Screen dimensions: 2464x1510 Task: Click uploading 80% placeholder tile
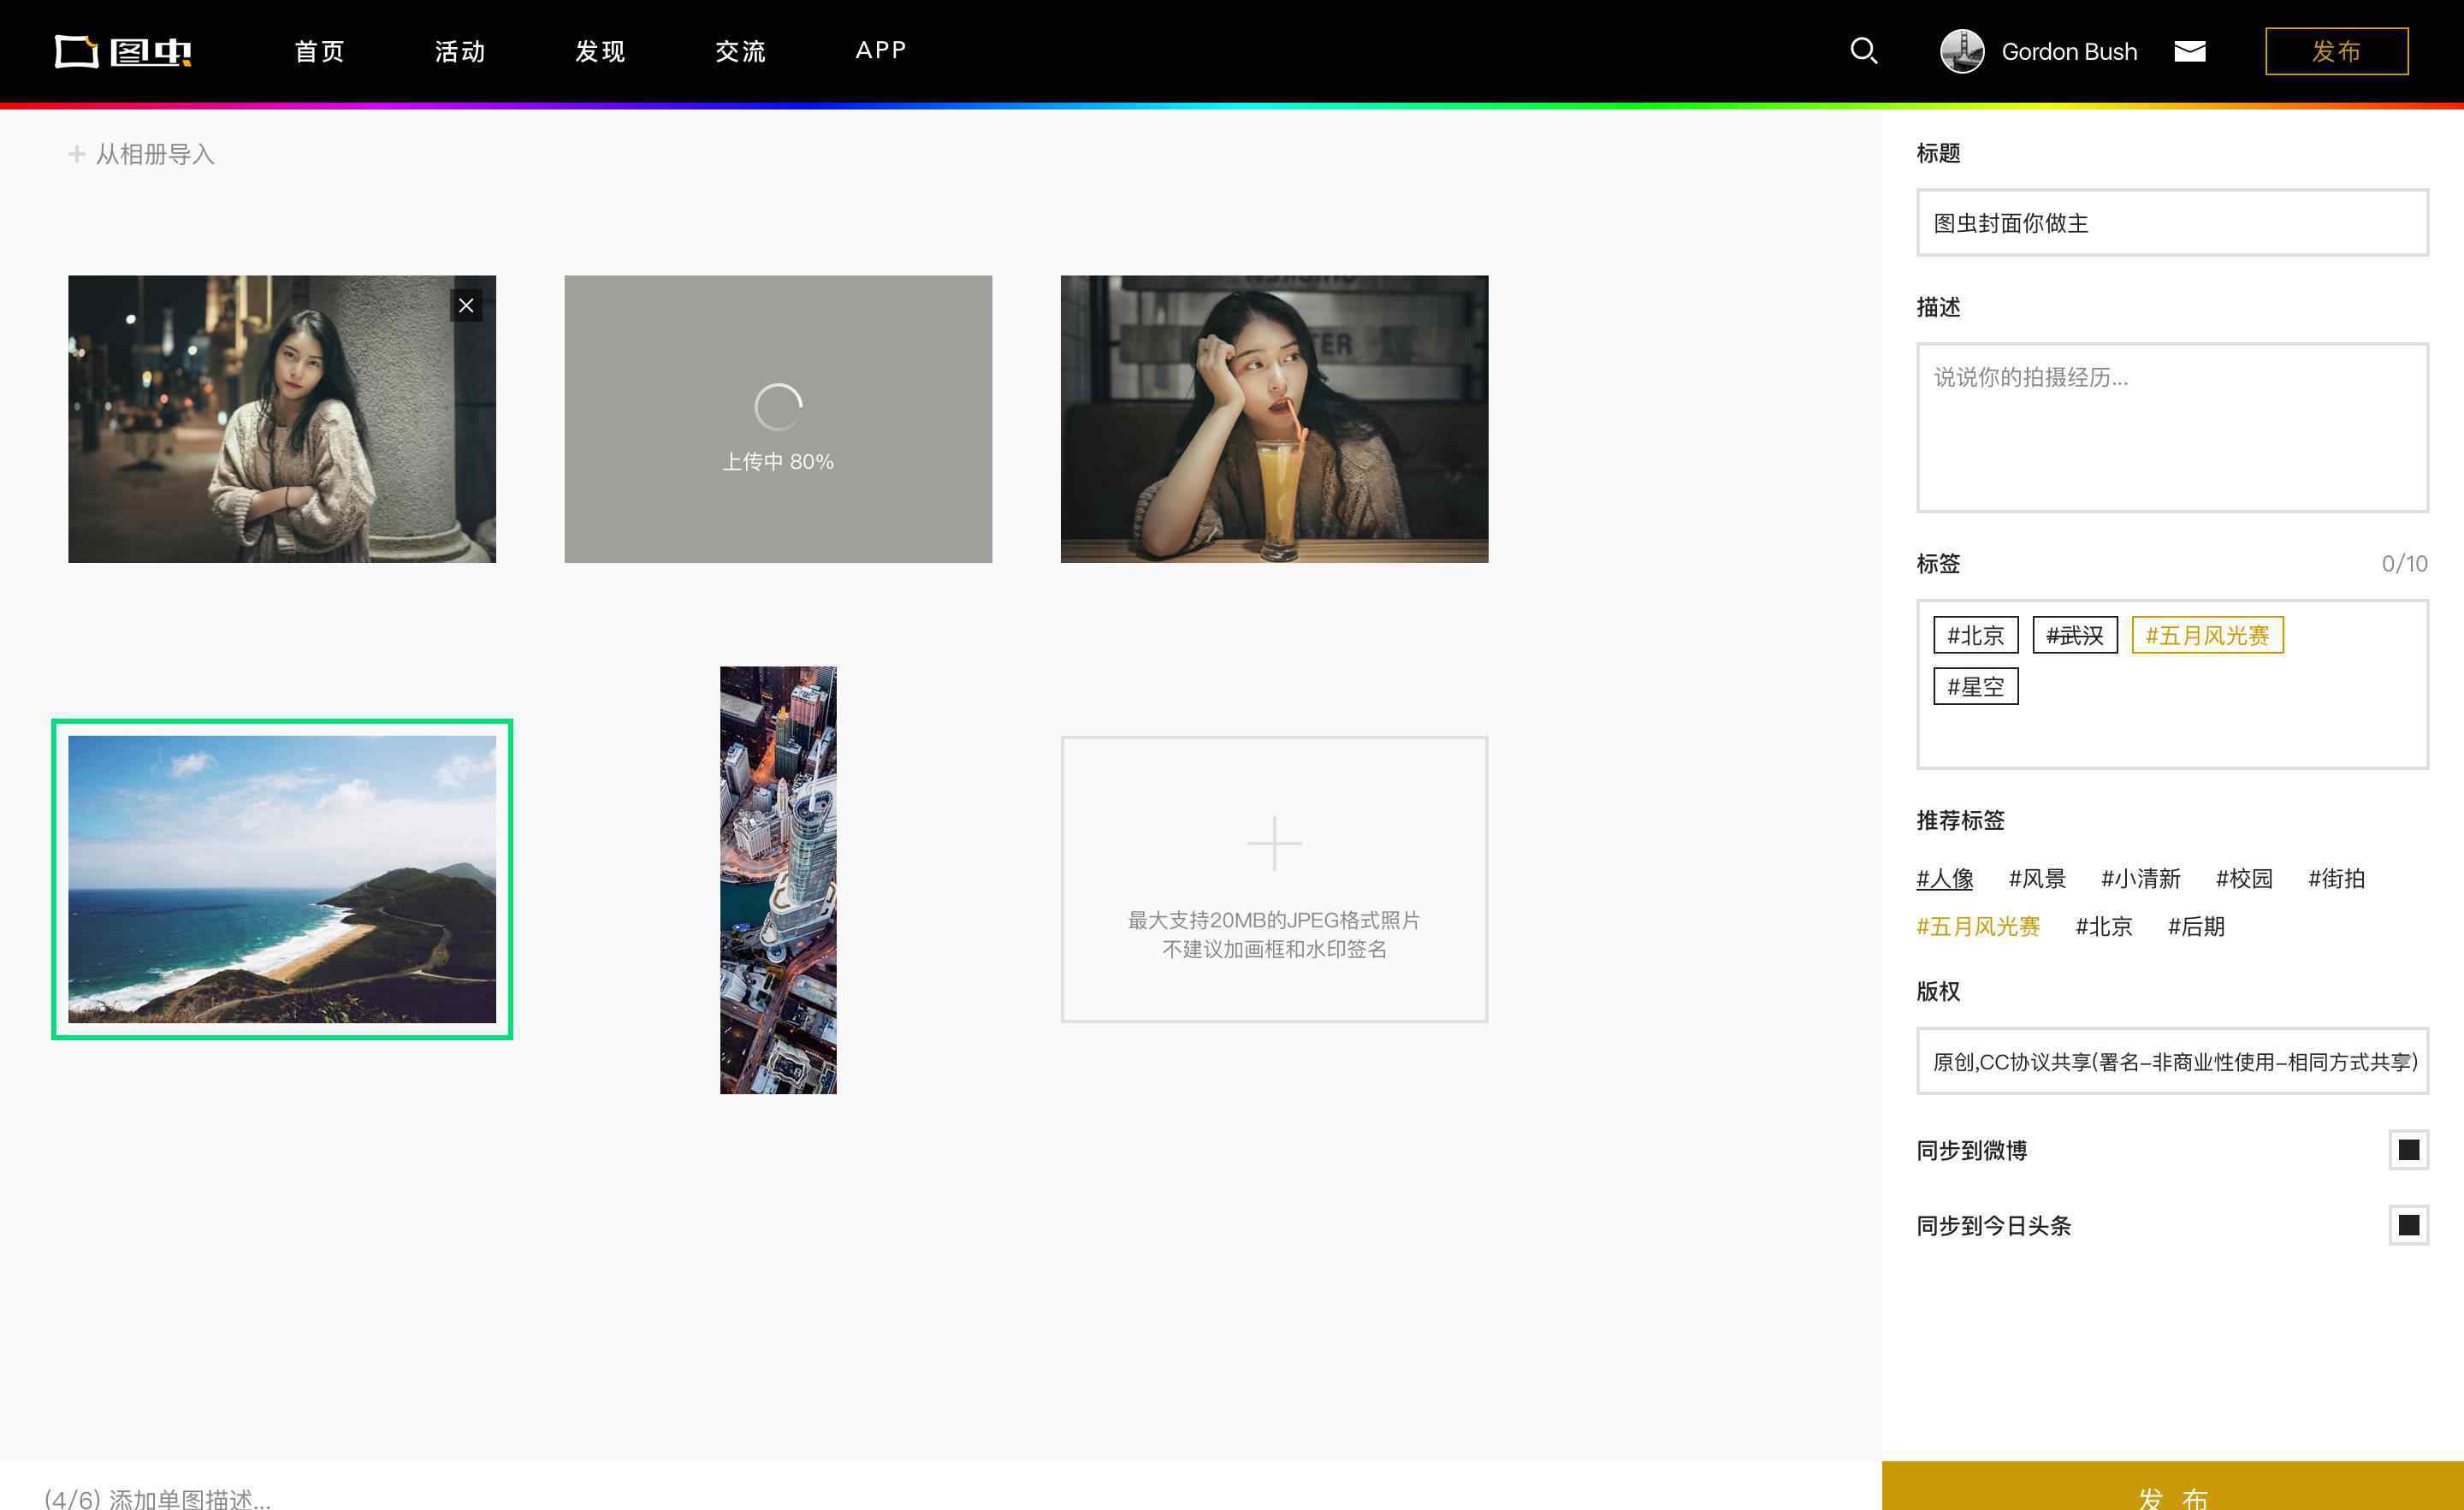click(x=778, y=419)
